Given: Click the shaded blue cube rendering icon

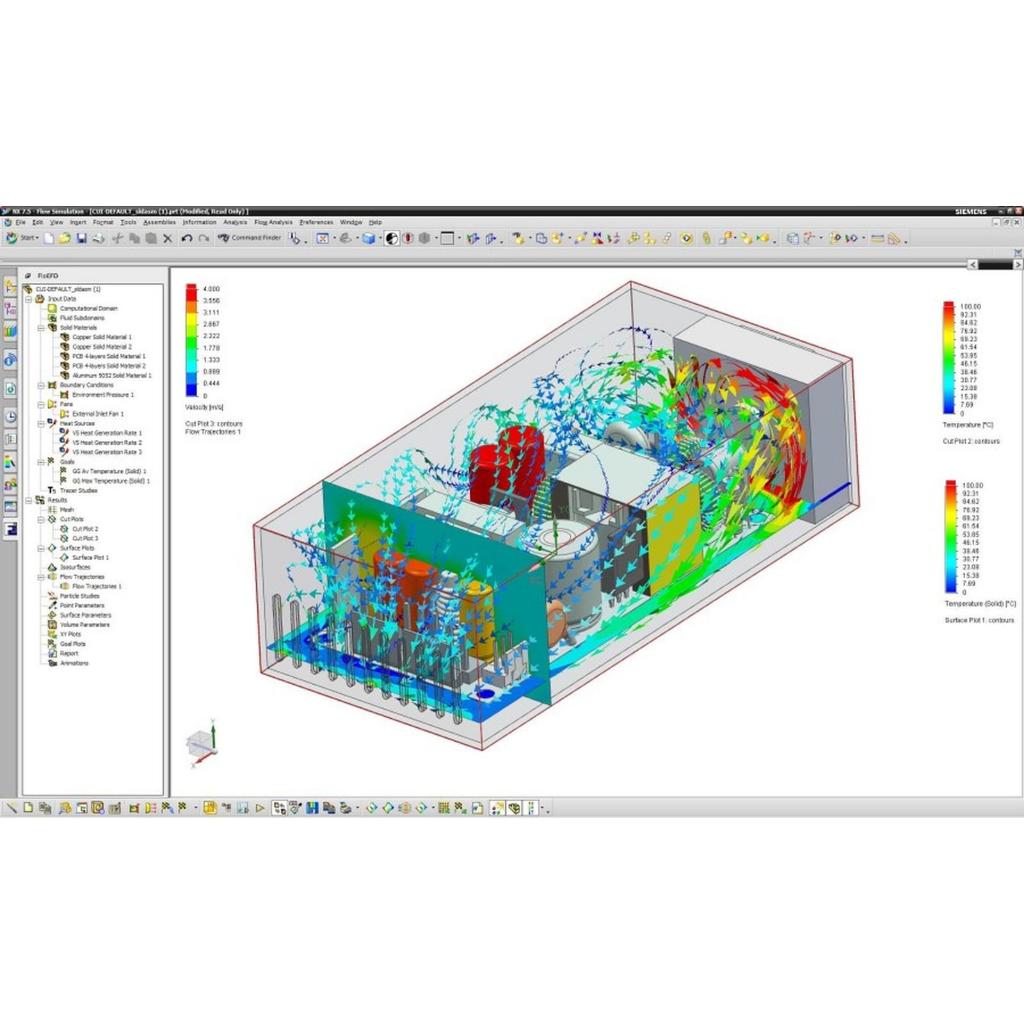Looking at the screenshot, I should click(x=368, y=238).
